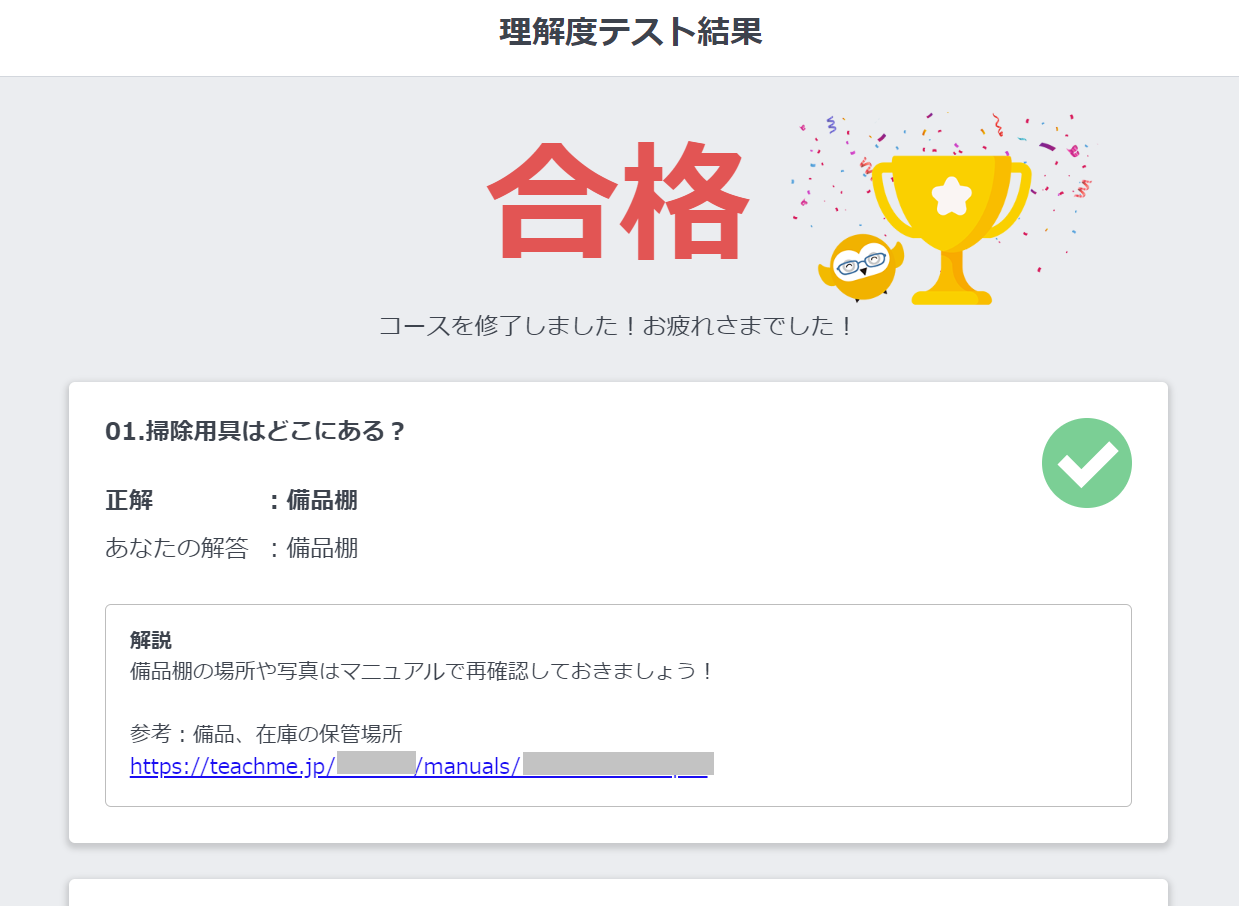Click the trophy base pedestal
Screen dimensions: 1239x906
[x=950, y=297]
